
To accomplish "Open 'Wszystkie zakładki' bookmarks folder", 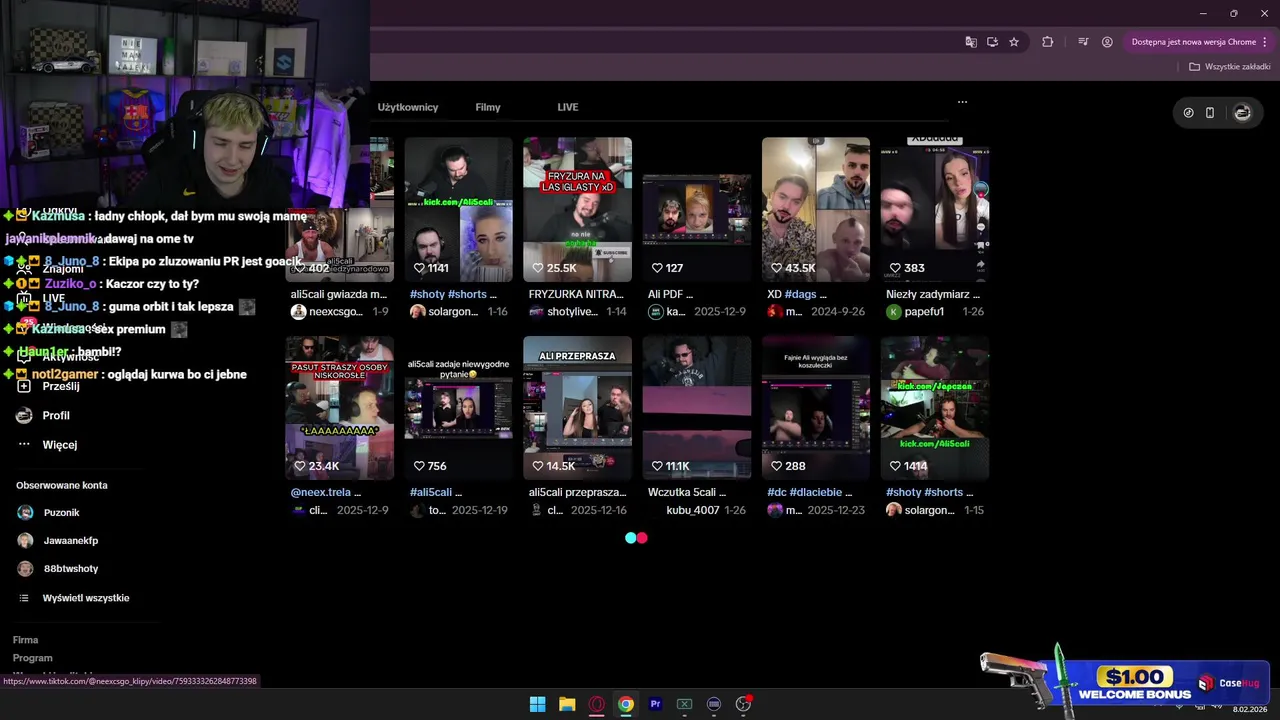I will (x=1229, y=67).
